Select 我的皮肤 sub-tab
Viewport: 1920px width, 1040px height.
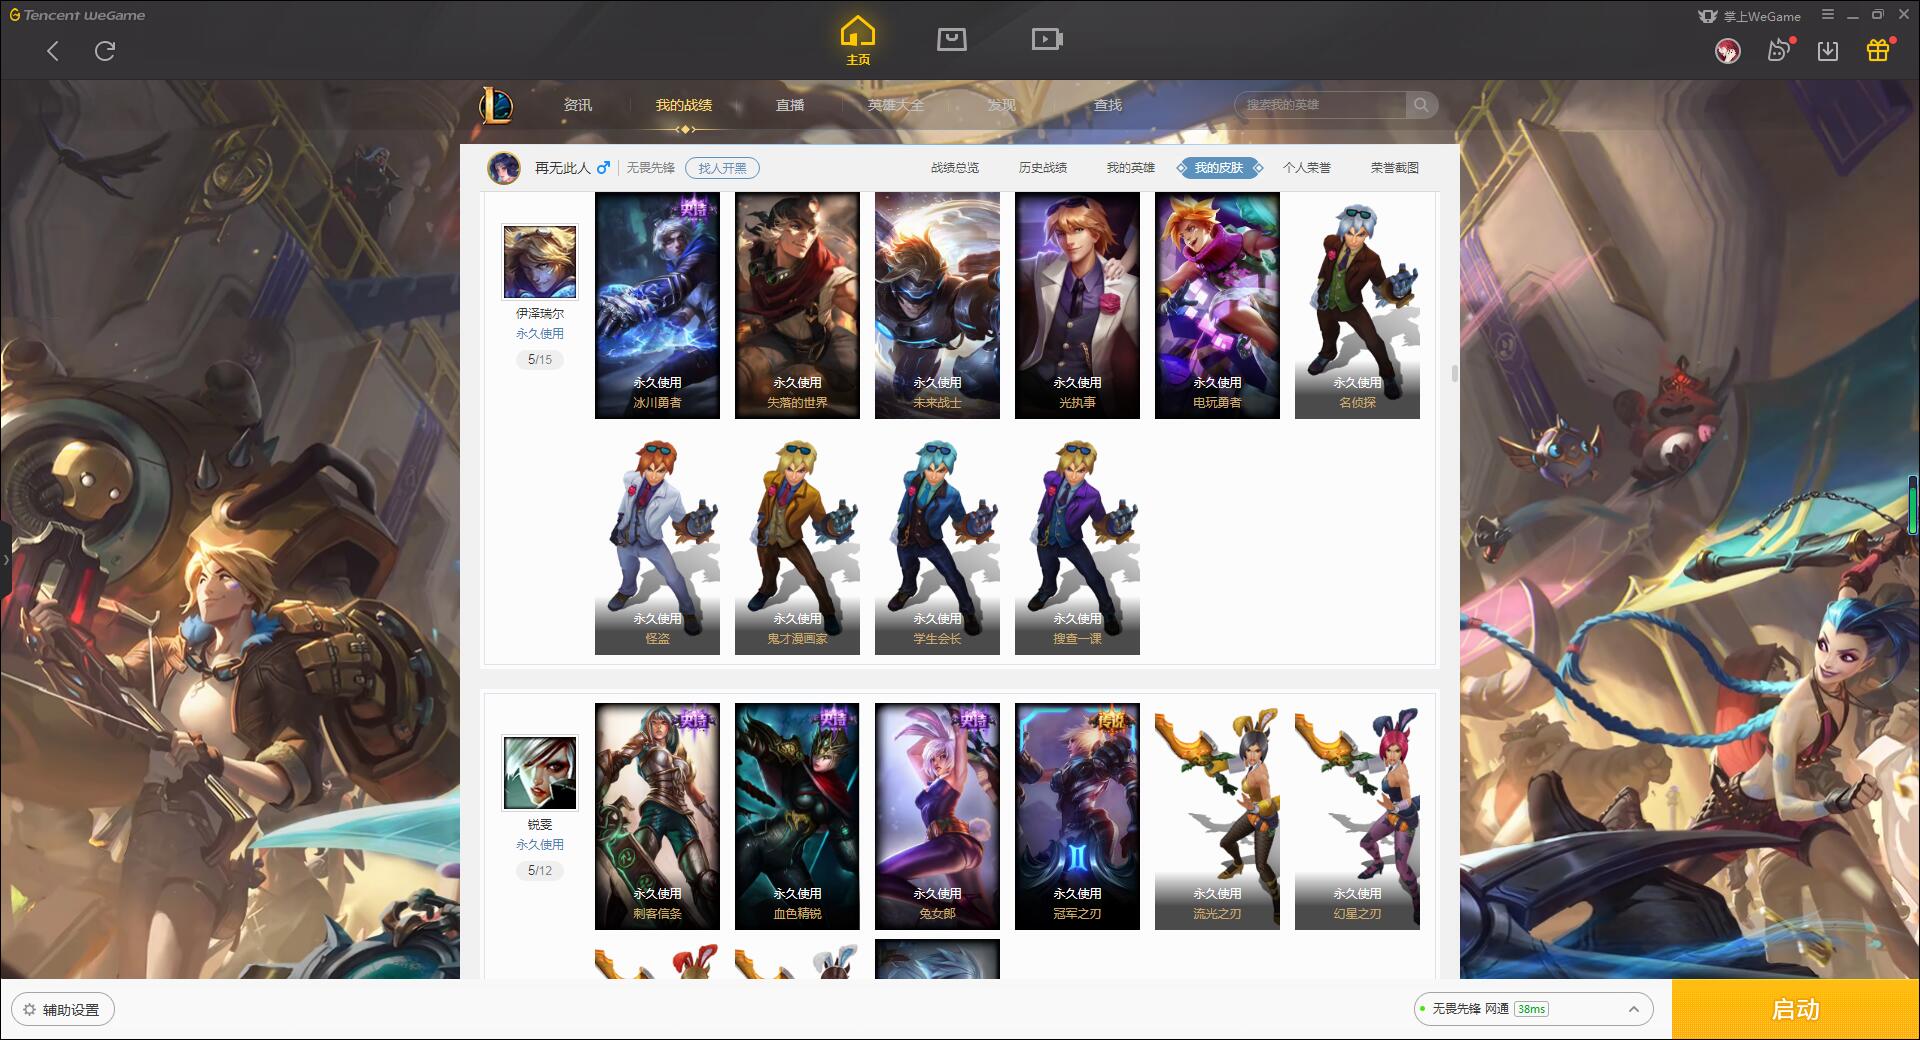1219,168
